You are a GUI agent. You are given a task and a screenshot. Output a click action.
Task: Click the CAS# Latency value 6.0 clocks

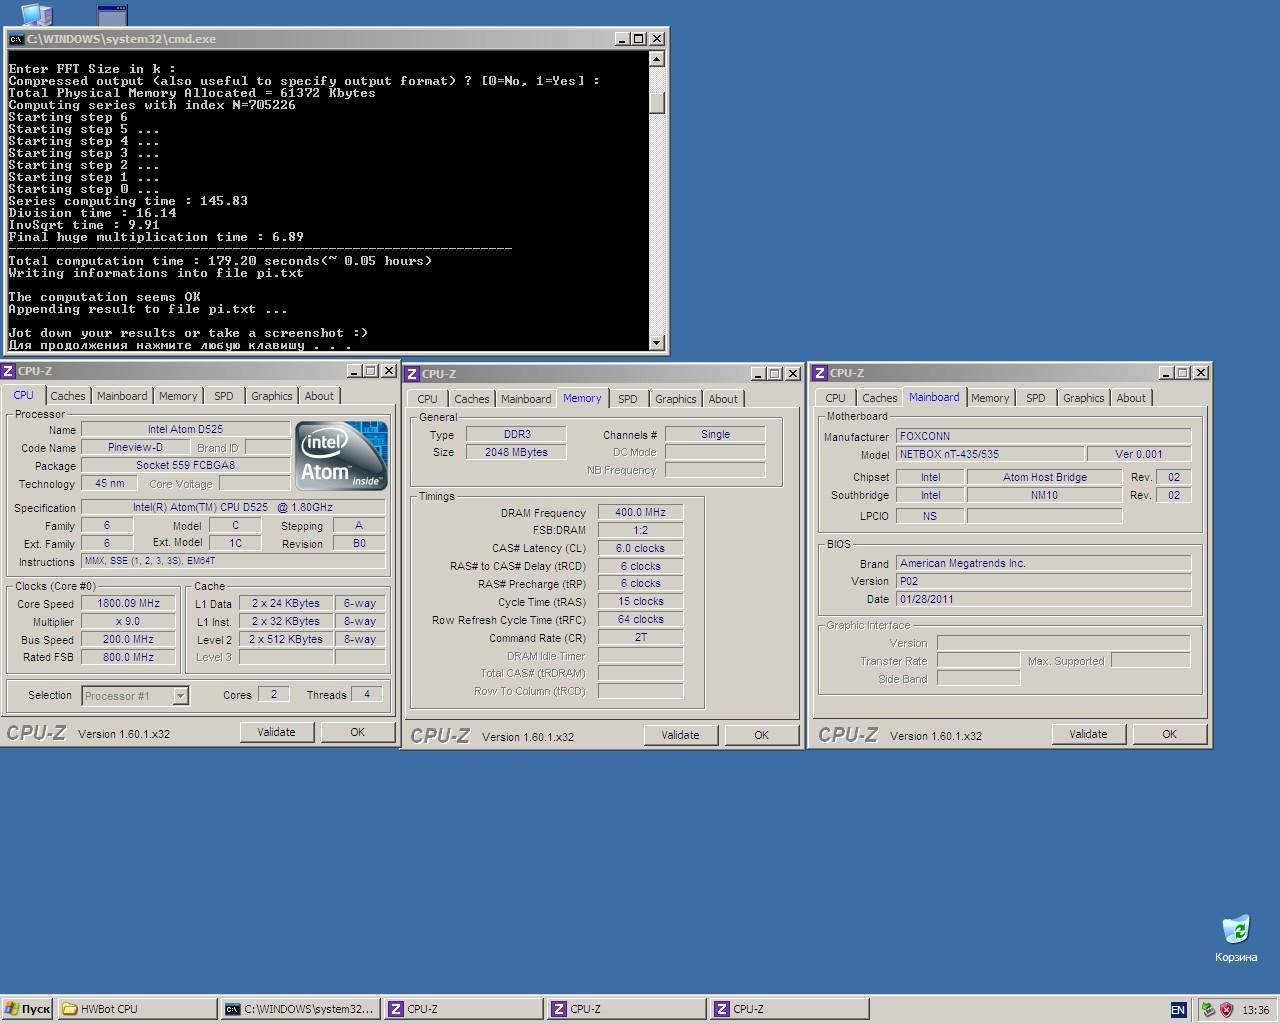[x=640, y=548]
